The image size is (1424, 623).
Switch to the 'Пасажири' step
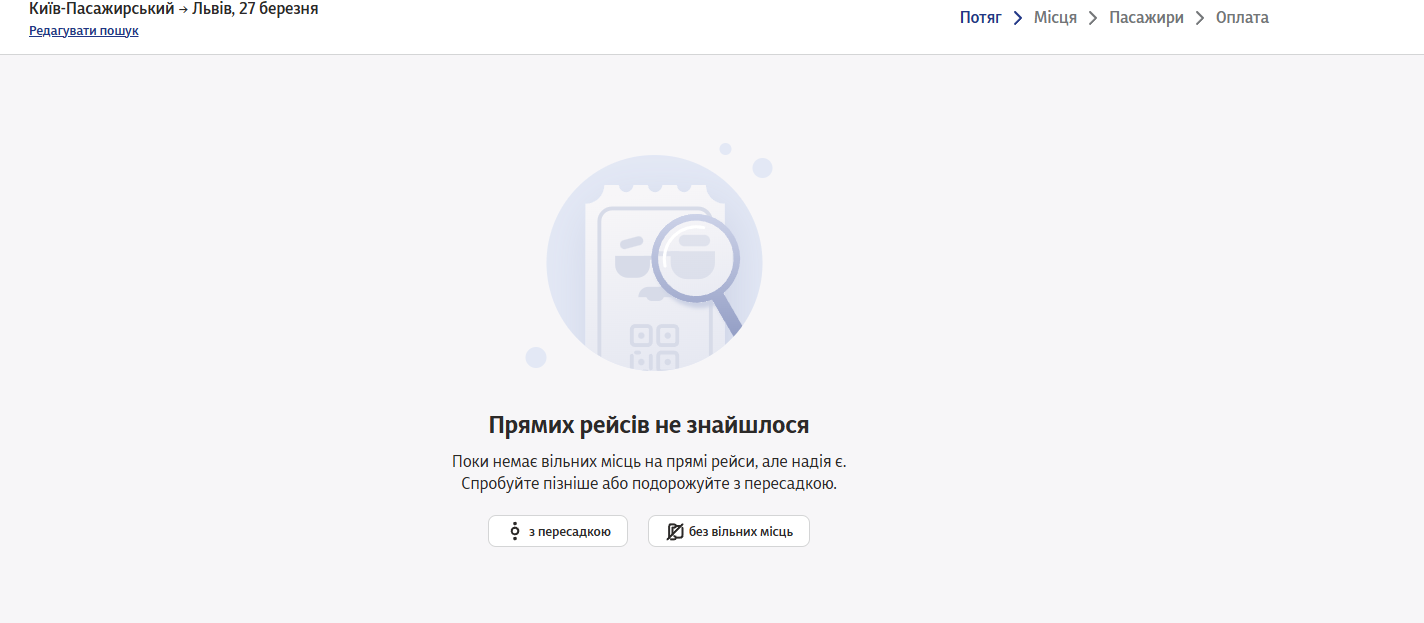(x=1146, y=18)
